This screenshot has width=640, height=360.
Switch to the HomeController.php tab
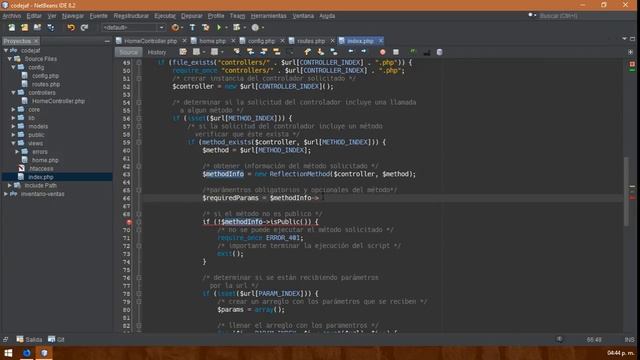(150, 41)
